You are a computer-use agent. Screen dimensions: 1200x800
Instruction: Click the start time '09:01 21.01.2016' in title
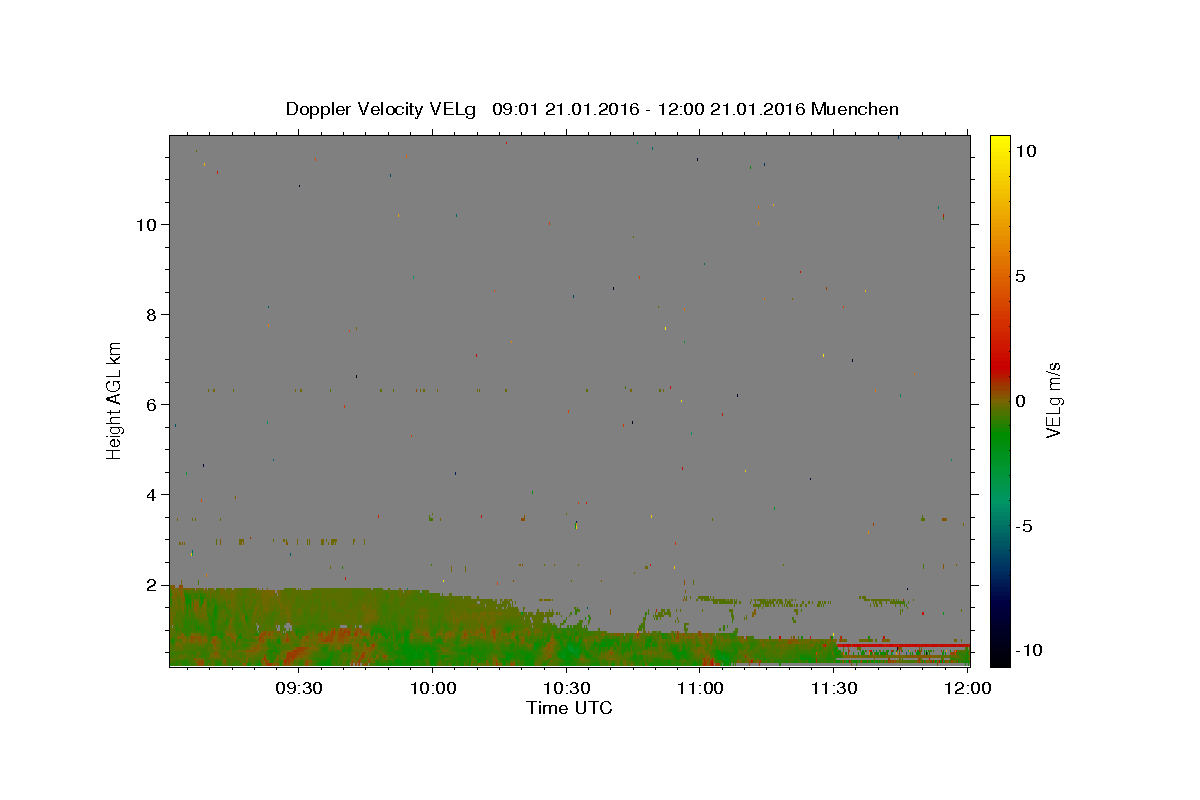point(567,109)
